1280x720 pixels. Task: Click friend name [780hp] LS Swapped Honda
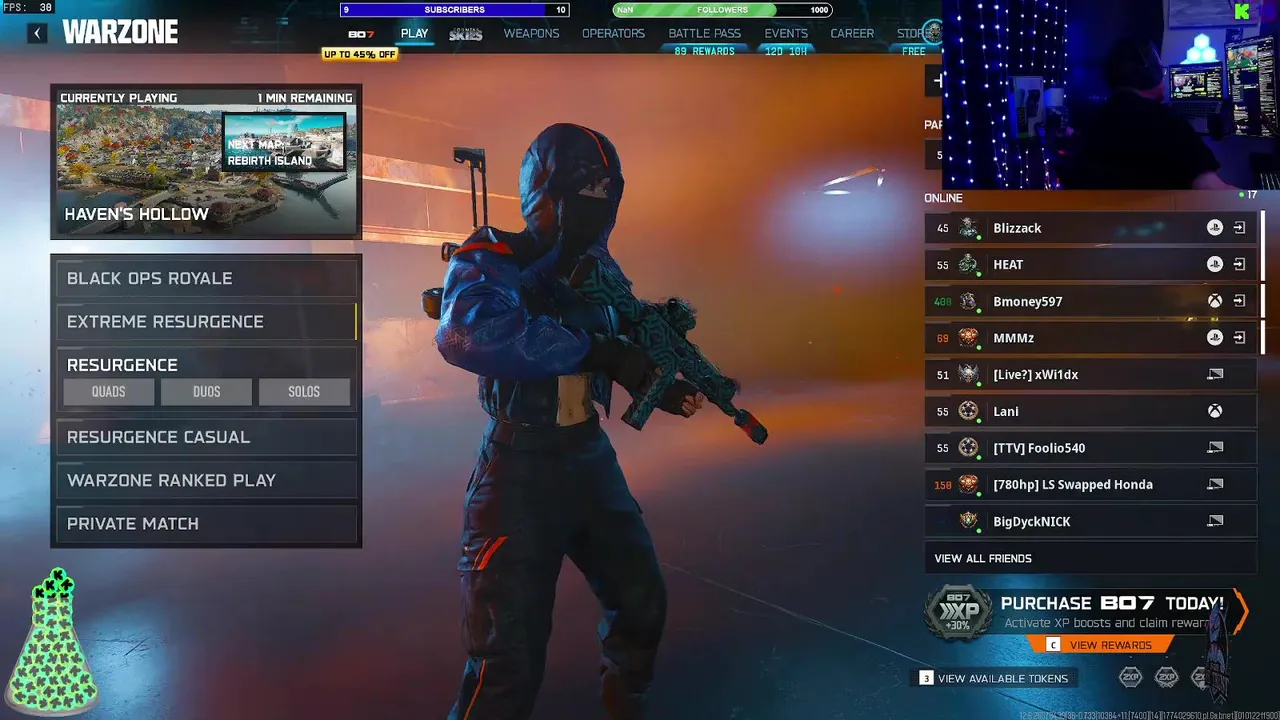point(1073,484)
